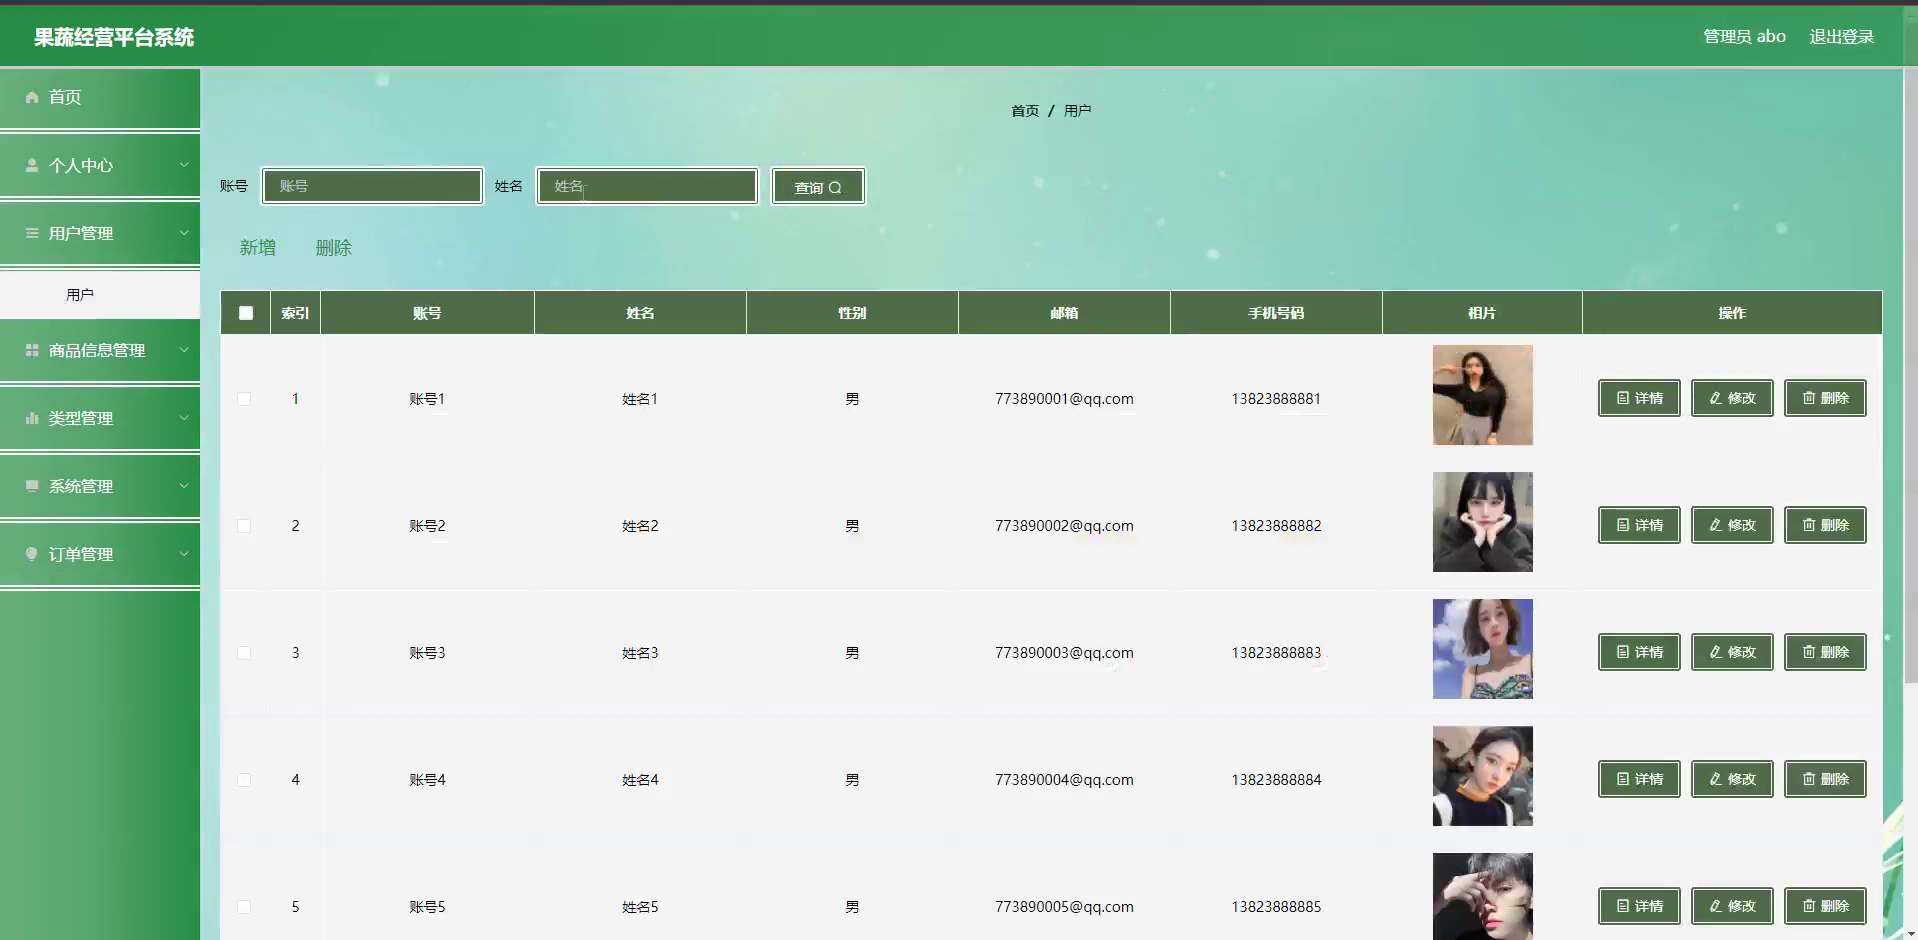Expand the 订单管理 chevron arrow
Viewport: 1918px width, 940px height.
point(184,554)
